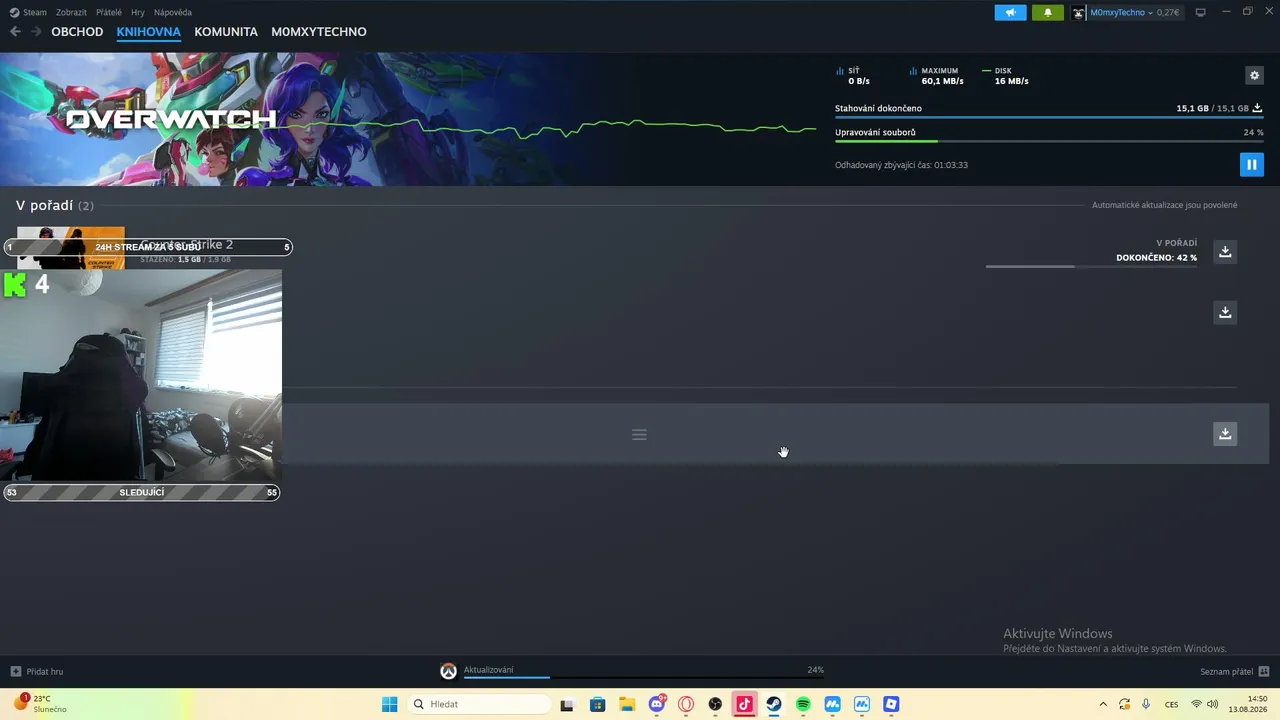The height and width of the screenshot is (720, 1280).
Task: Open Task View on the taskbar
Action: pos(567,704)
